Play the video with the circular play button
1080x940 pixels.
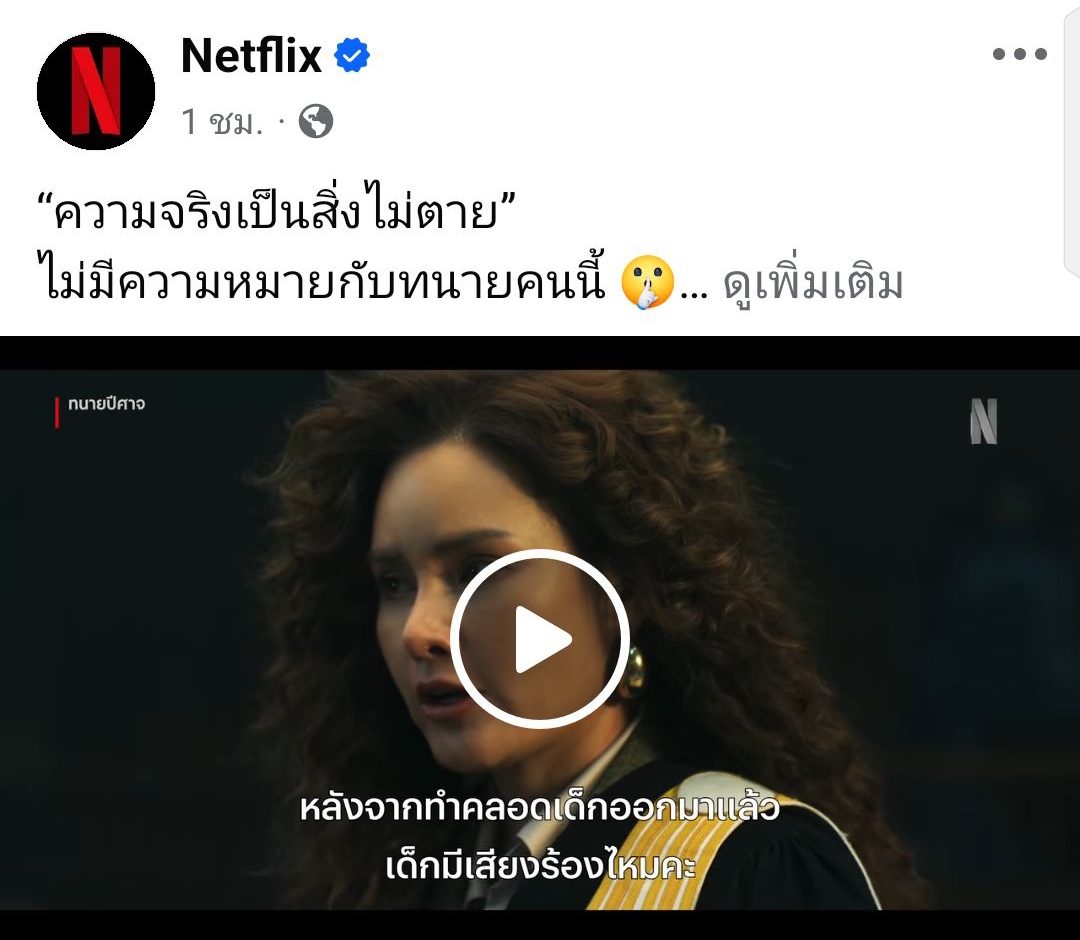click(539, 638)
